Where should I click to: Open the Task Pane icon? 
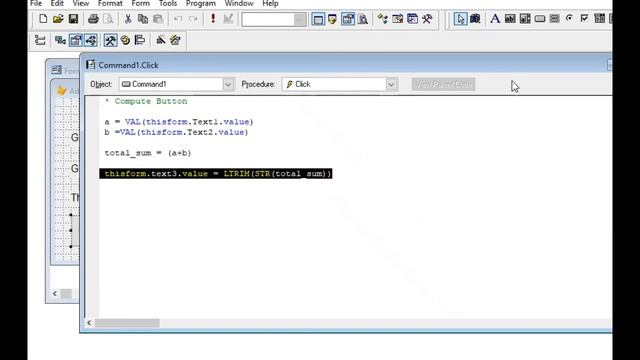point(412,19)
